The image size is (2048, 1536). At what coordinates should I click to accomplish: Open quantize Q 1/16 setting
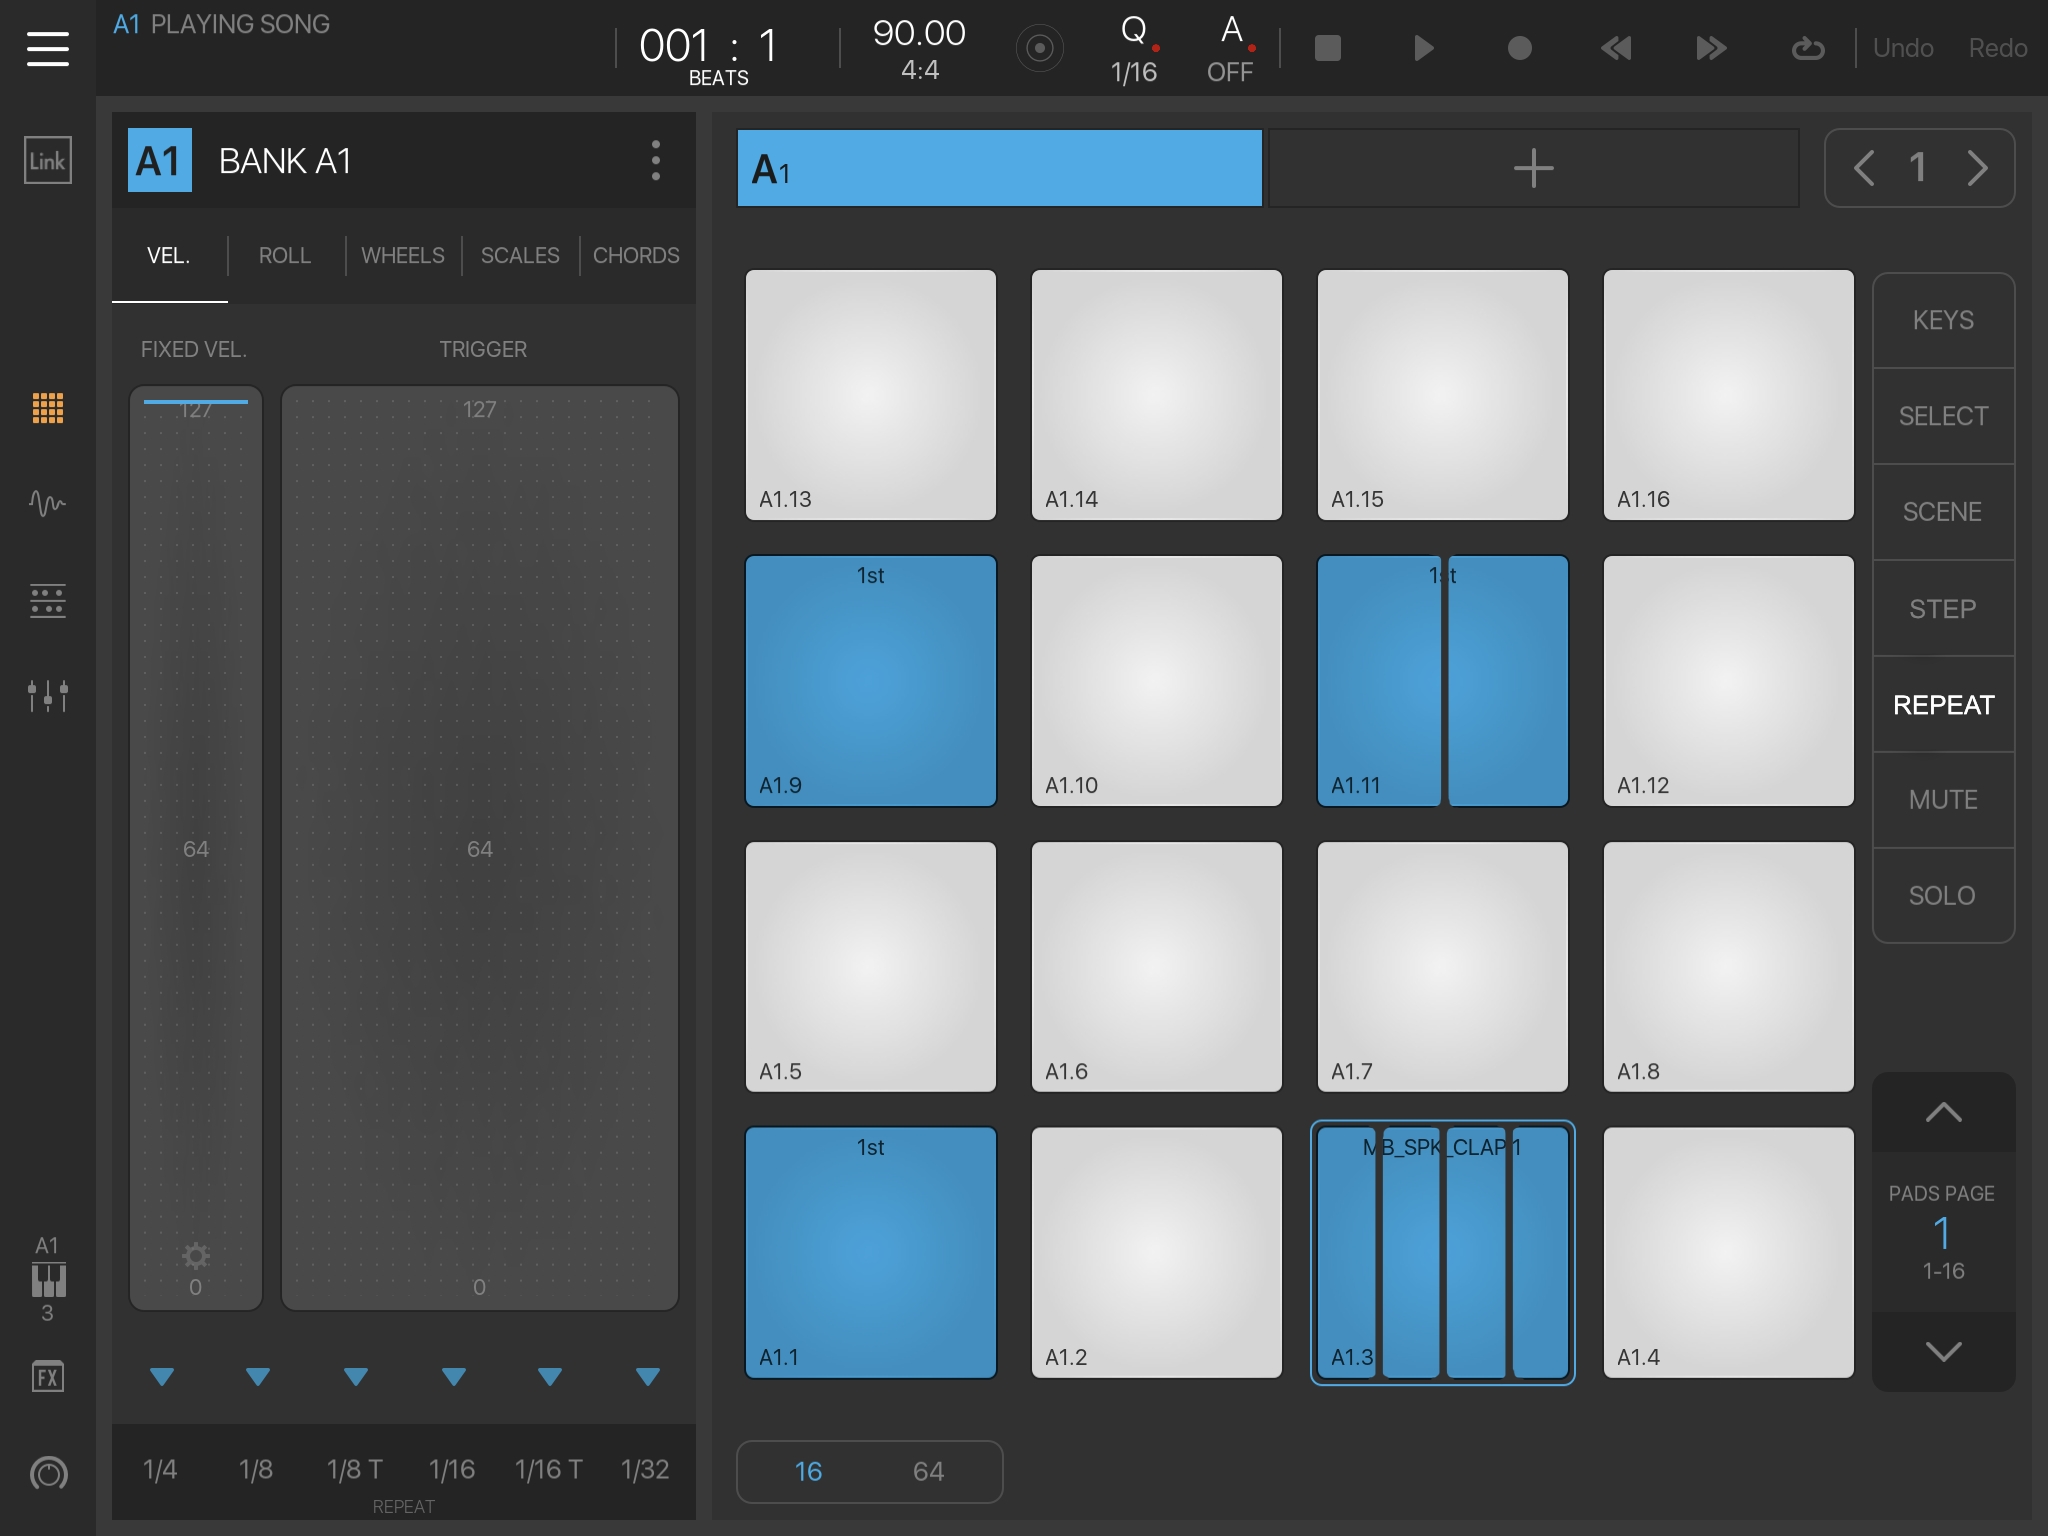coord(1134,50)
